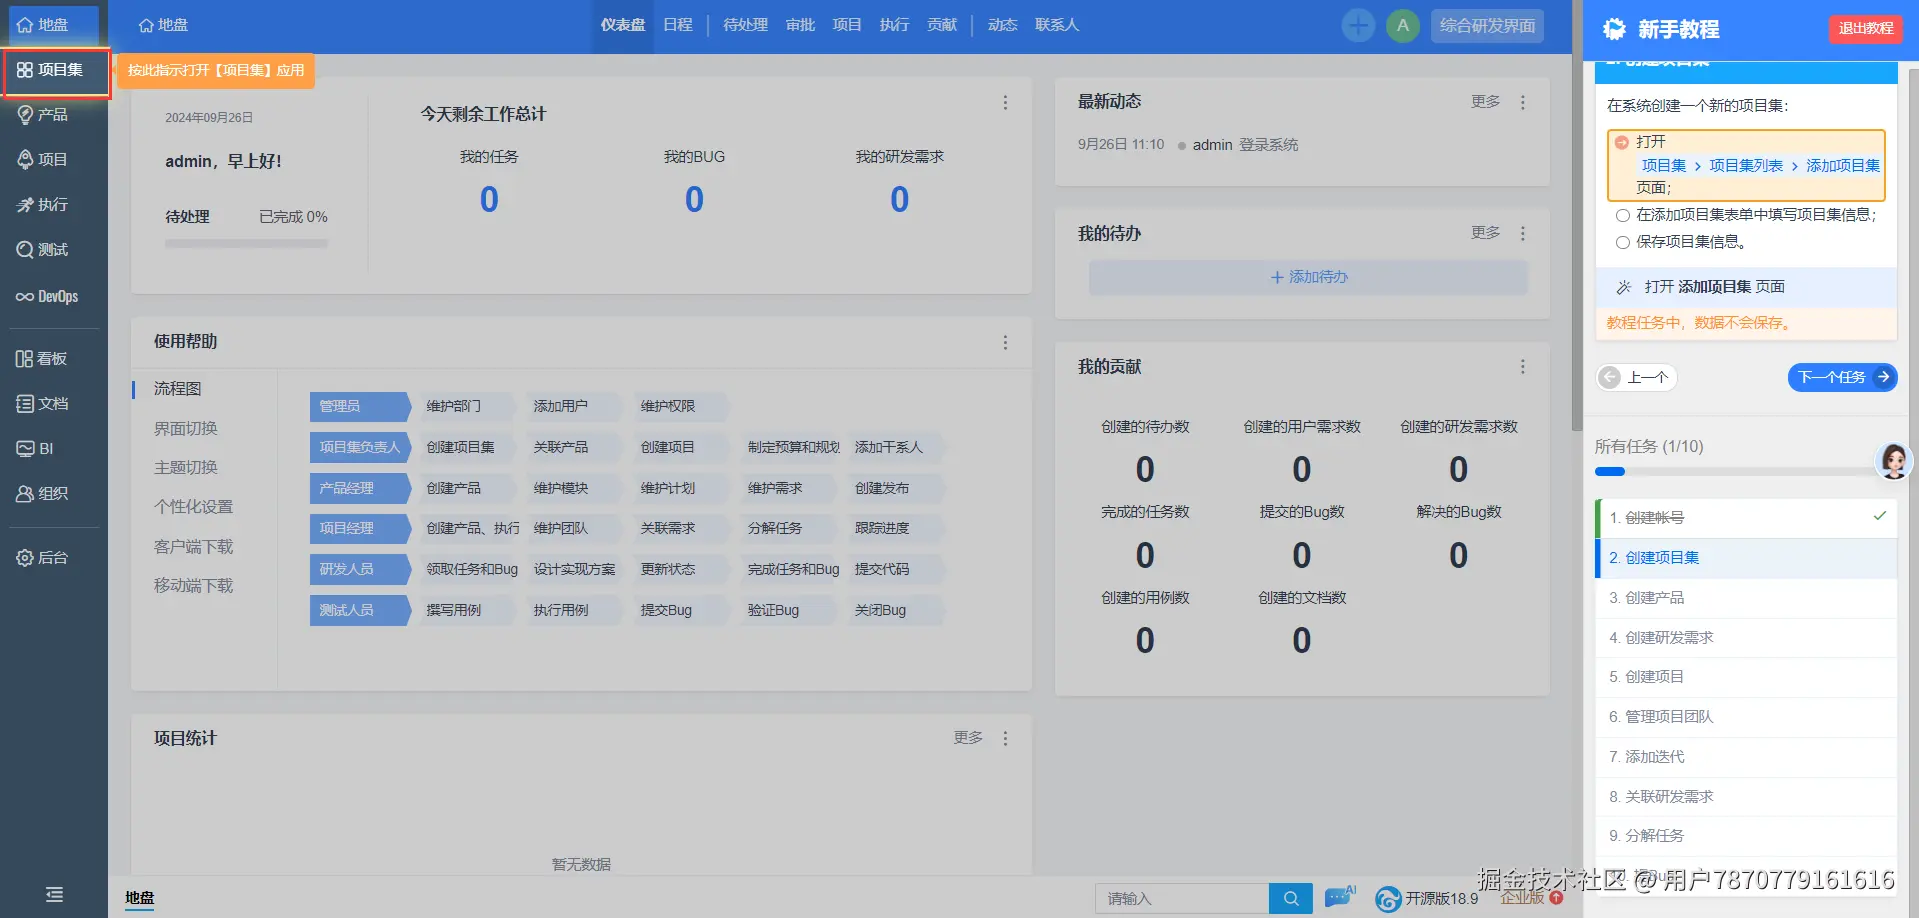Click the 添加待办 button
This screenshot has width=1919, height=918.
coord(1308,277)
